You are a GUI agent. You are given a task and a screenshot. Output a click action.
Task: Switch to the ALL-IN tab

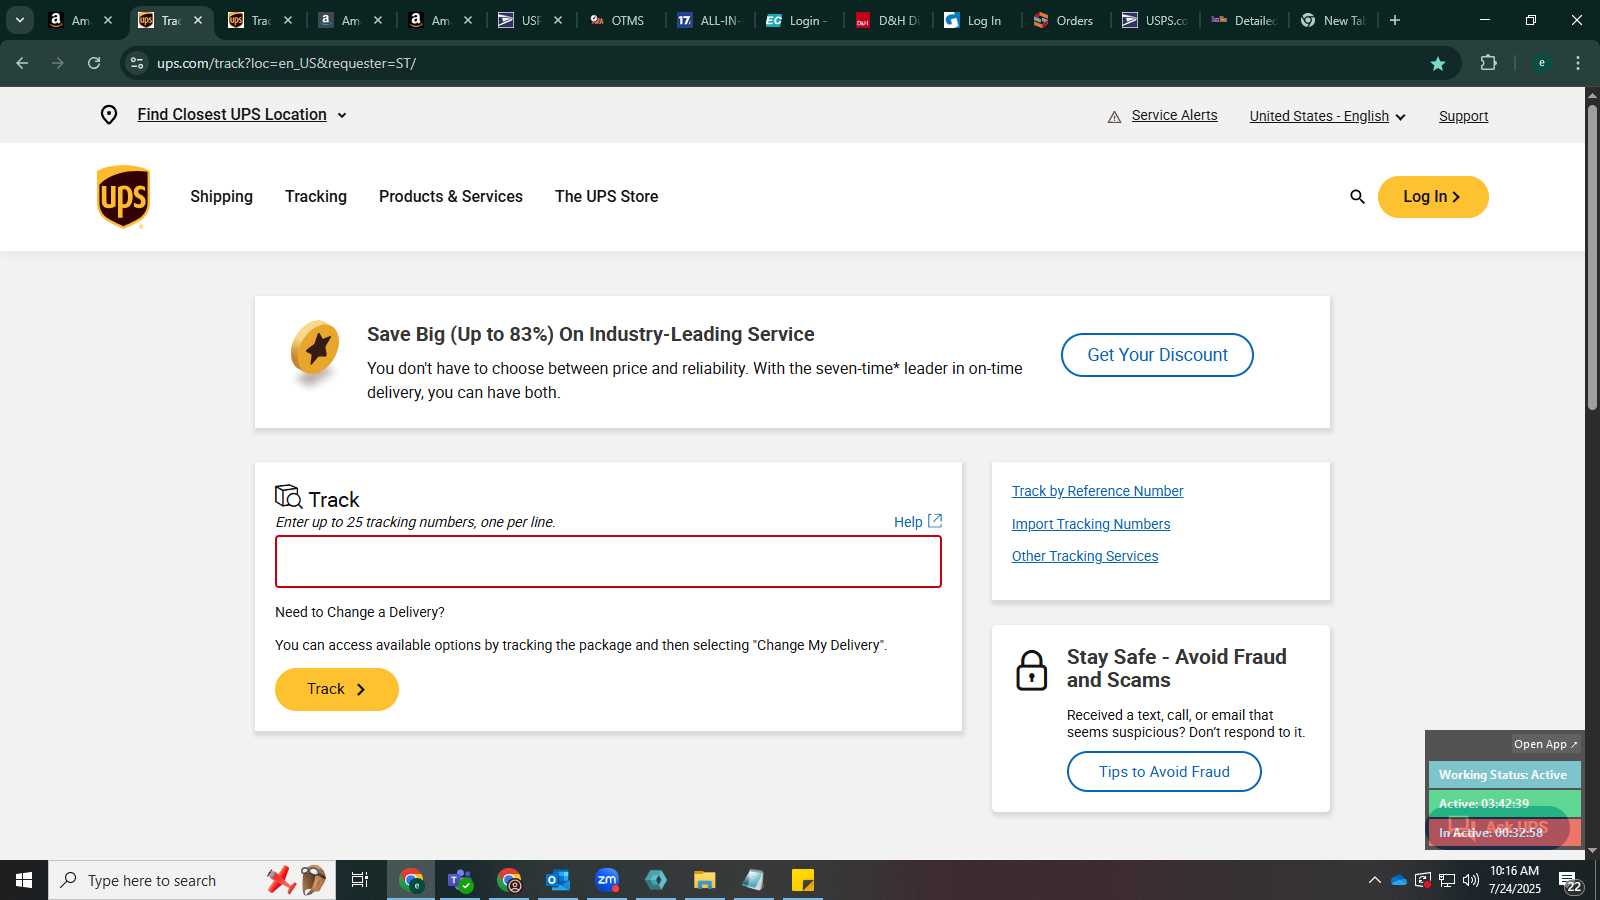tap(709, 20)
